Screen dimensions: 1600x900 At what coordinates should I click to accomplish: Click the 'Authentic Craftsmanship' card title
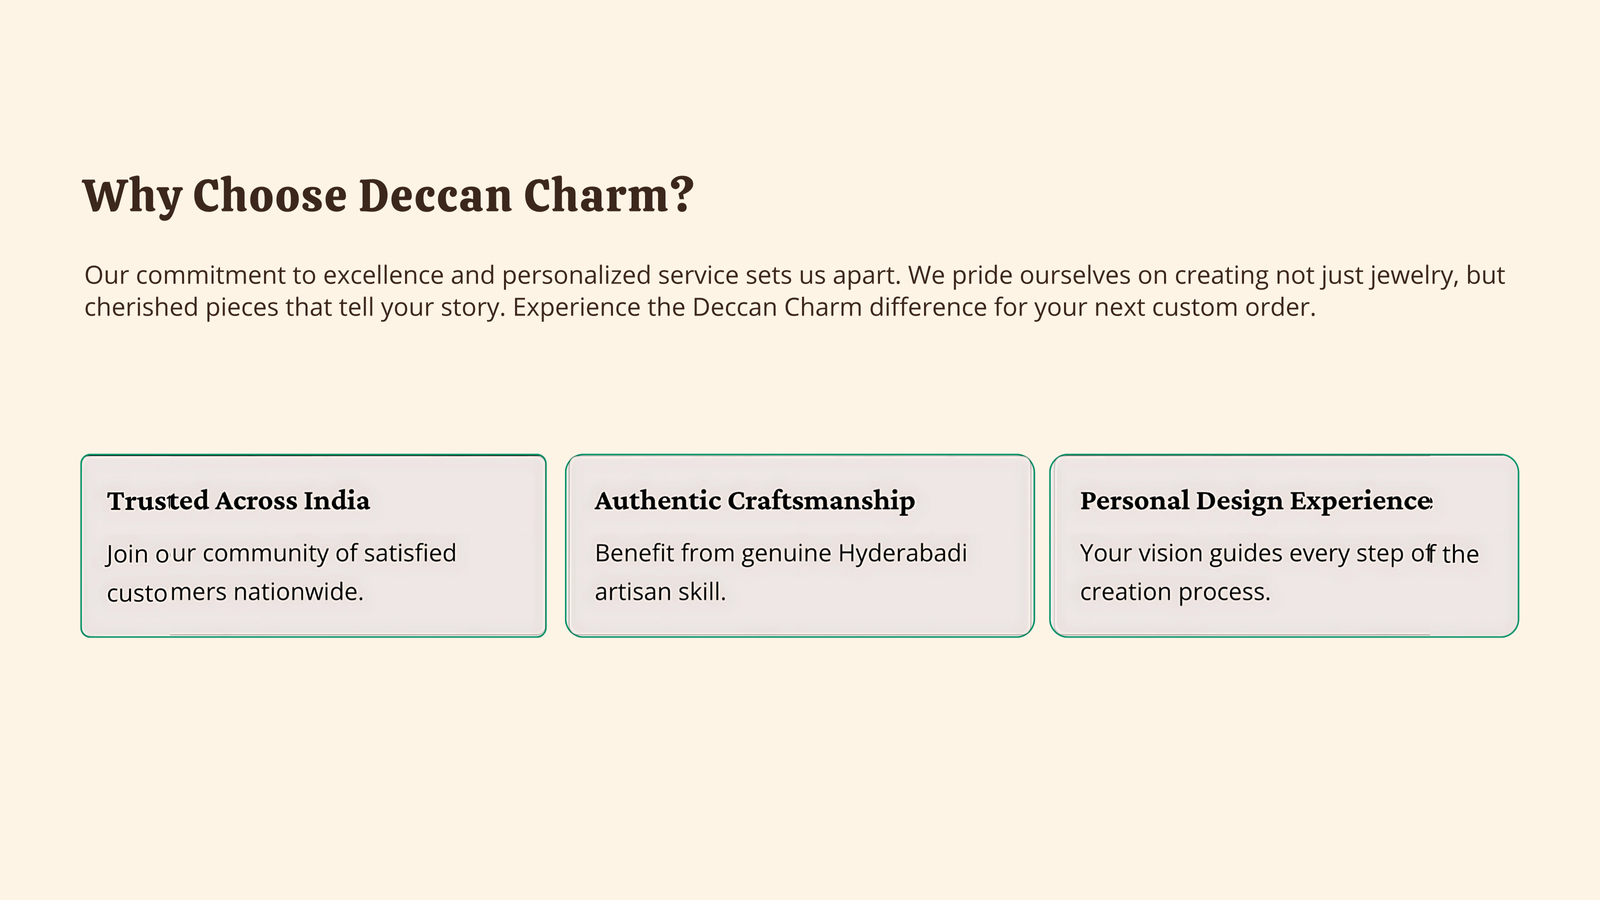755,501
